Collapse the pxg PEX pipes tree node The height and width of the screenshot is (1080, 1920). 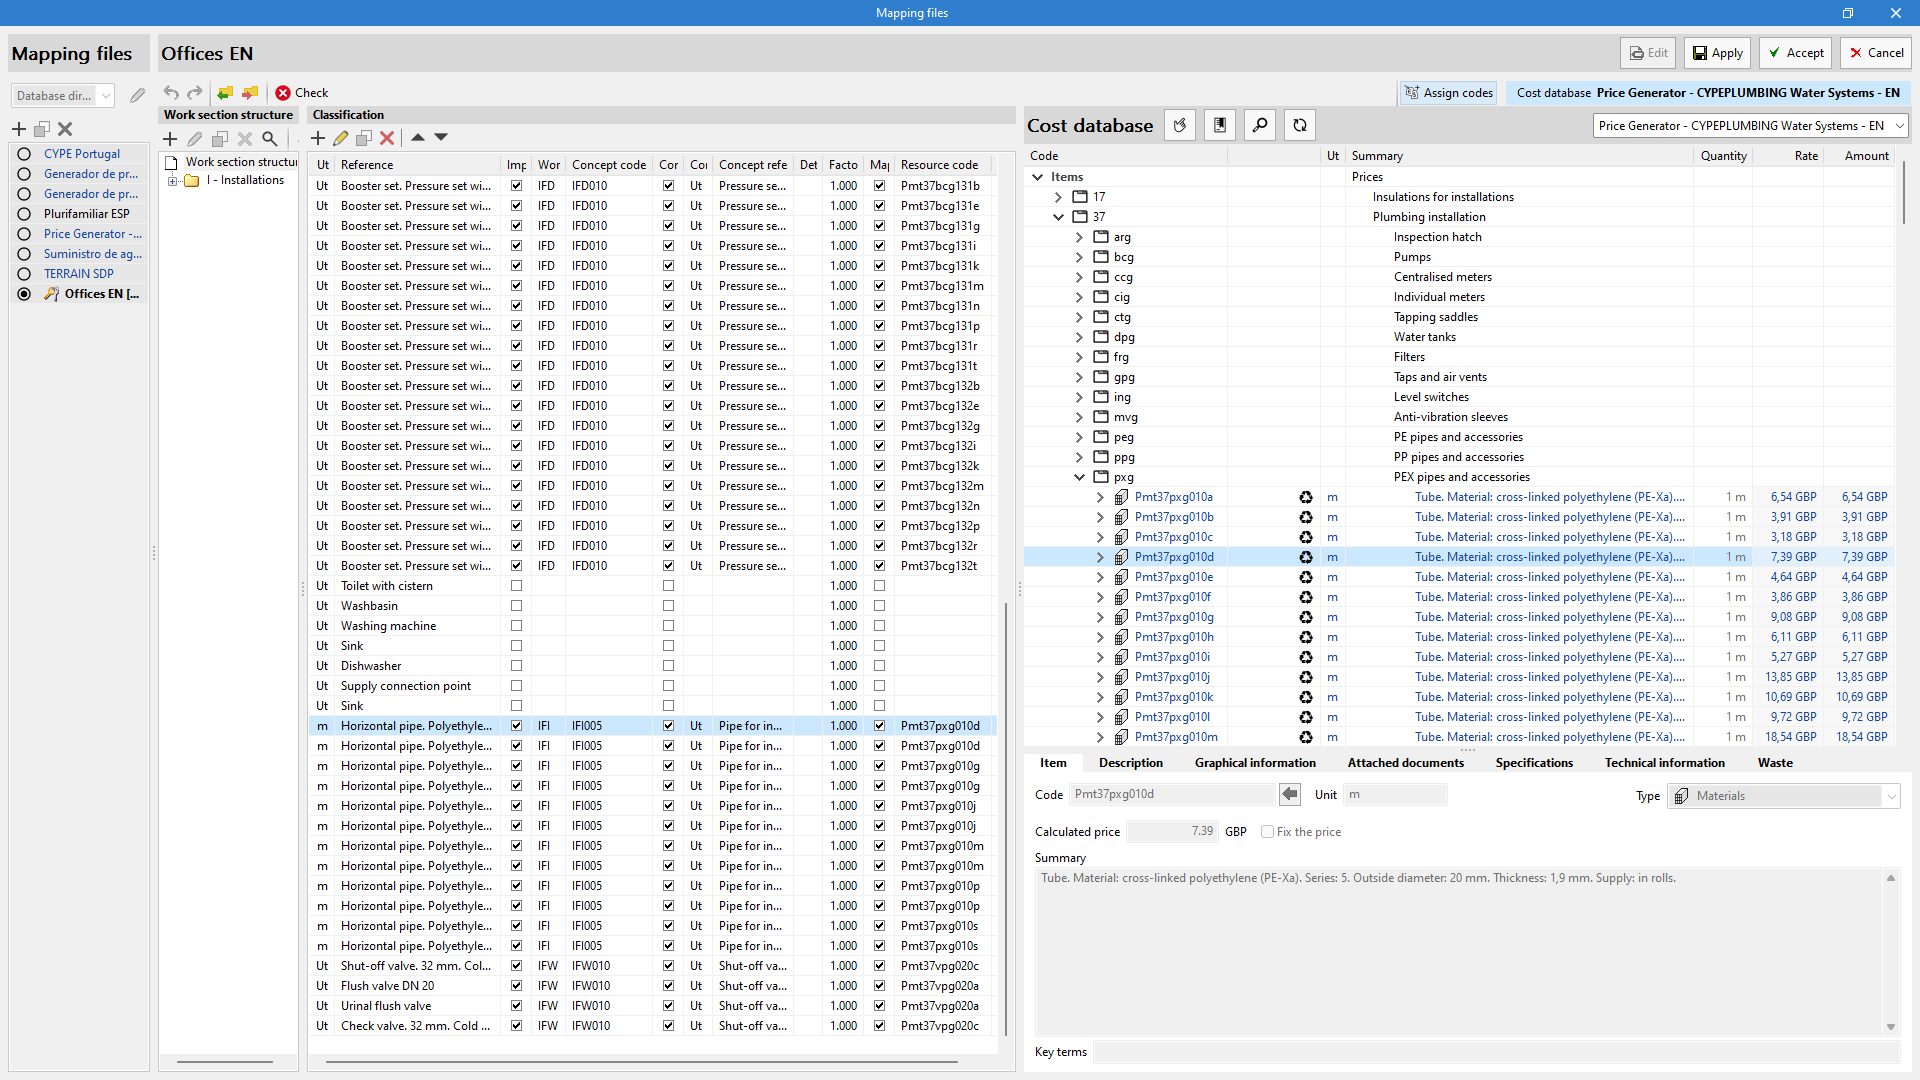pos(1080,477)
